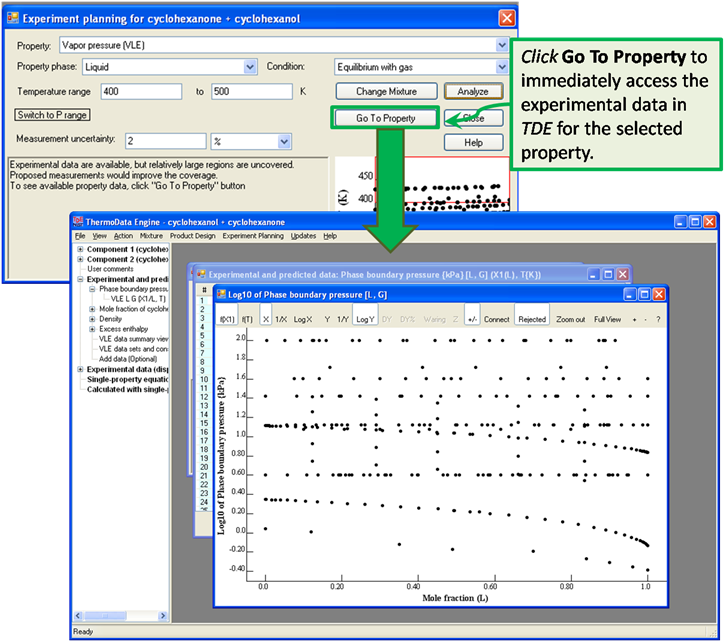Click the tree panel scroll right arrow
The height and width of the screenshot is (642, 727).
pyautogui.click(x=162, y=616)
